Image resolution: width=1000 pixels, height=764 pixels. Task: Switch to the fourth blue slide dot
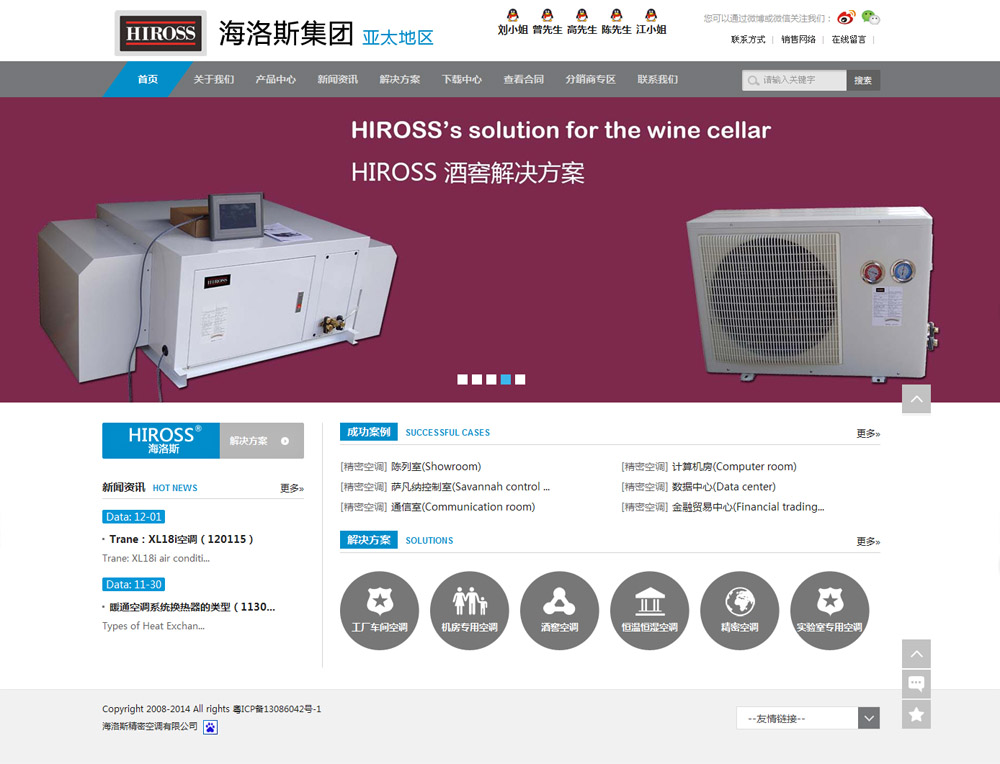coord(506,379)
